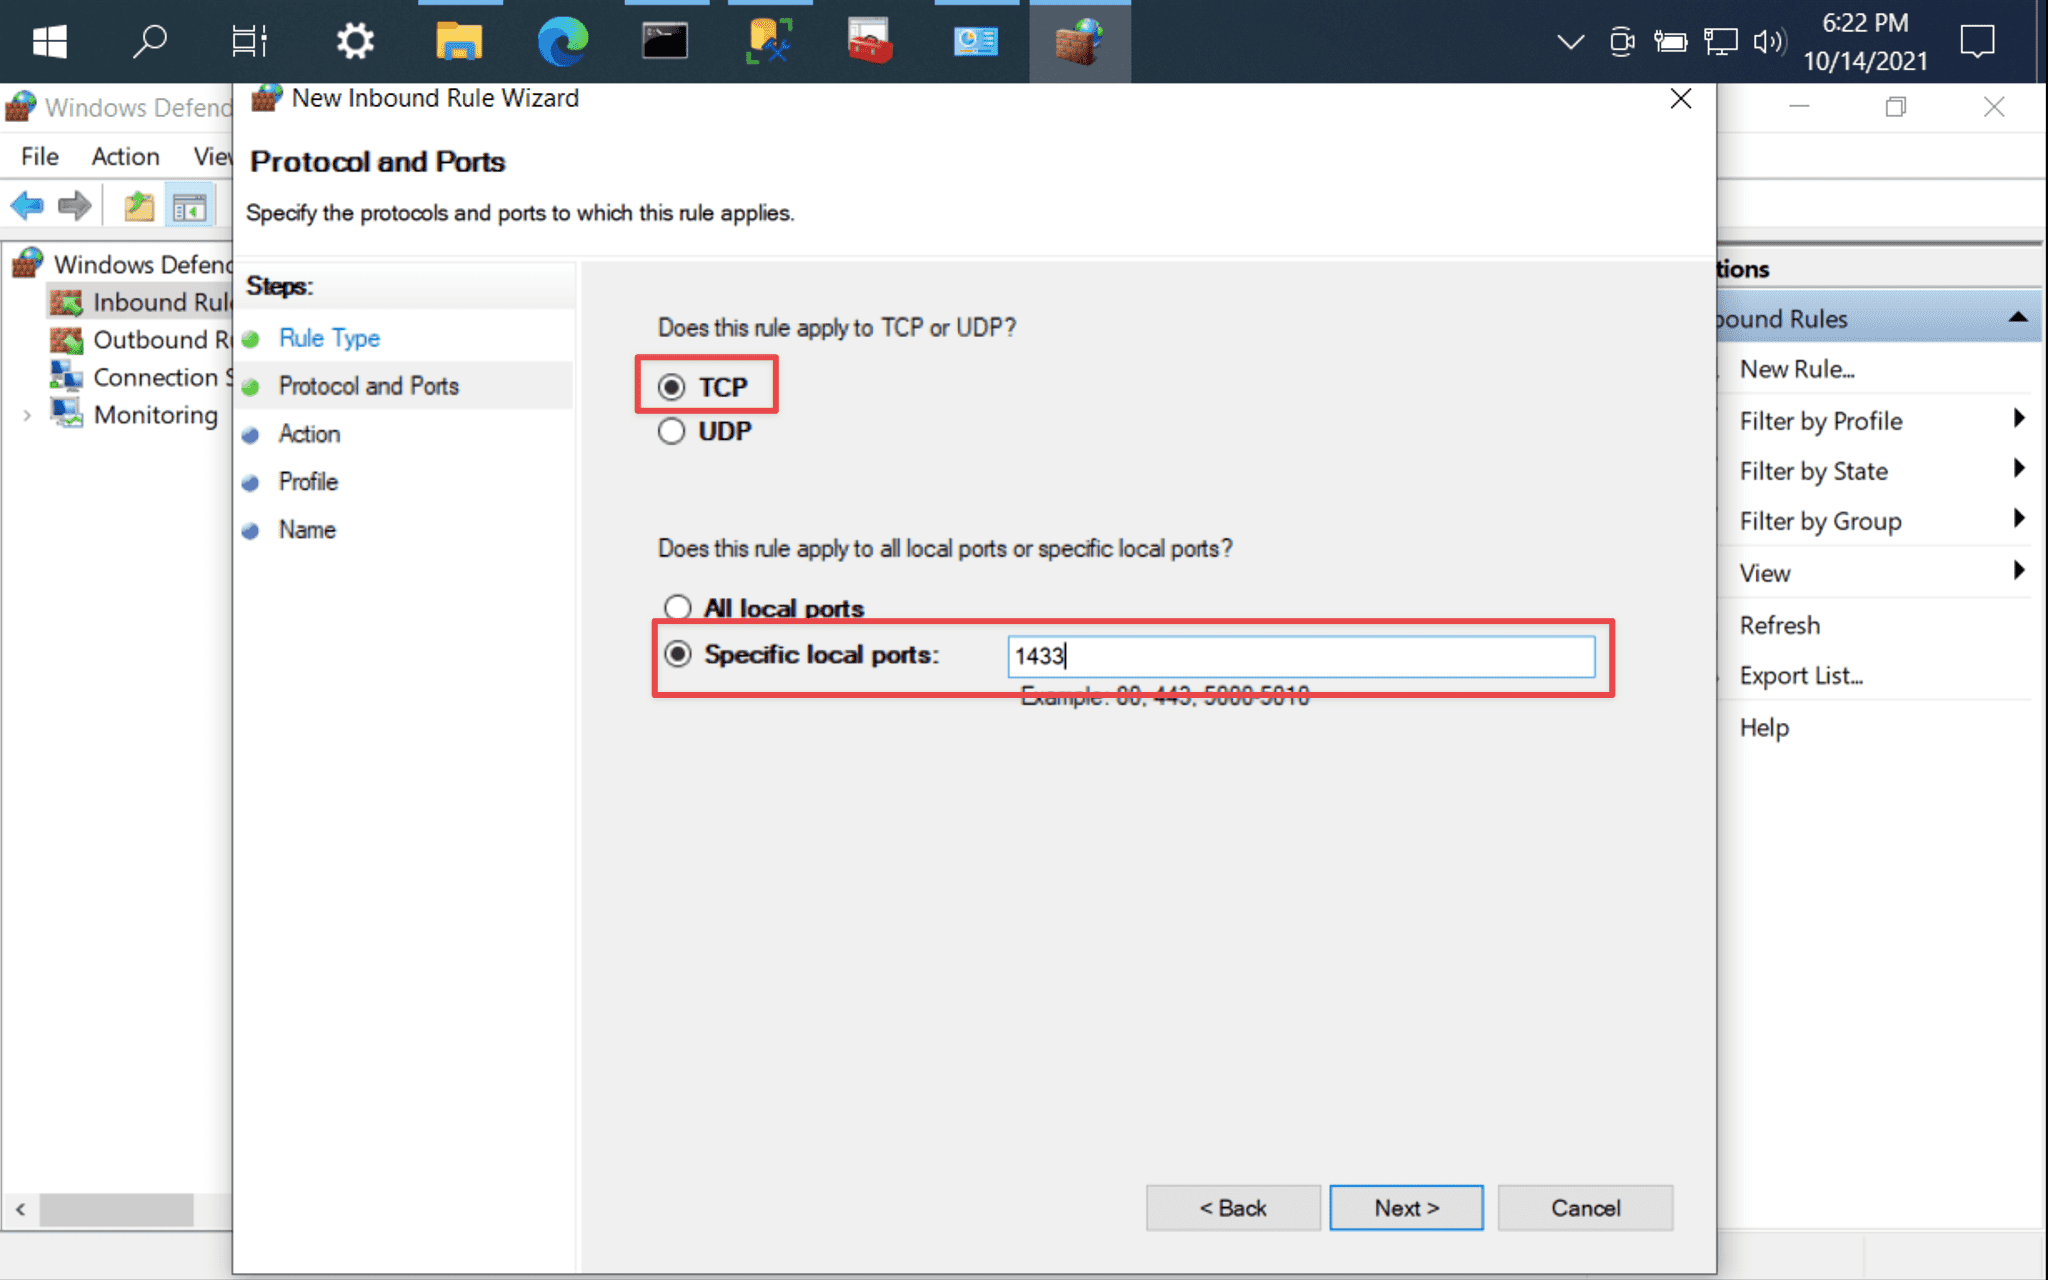Open the volume speaker tray icon
Image resolution: width=2048 pixels, height=1280 pixels.
(x=1769, y=42)
